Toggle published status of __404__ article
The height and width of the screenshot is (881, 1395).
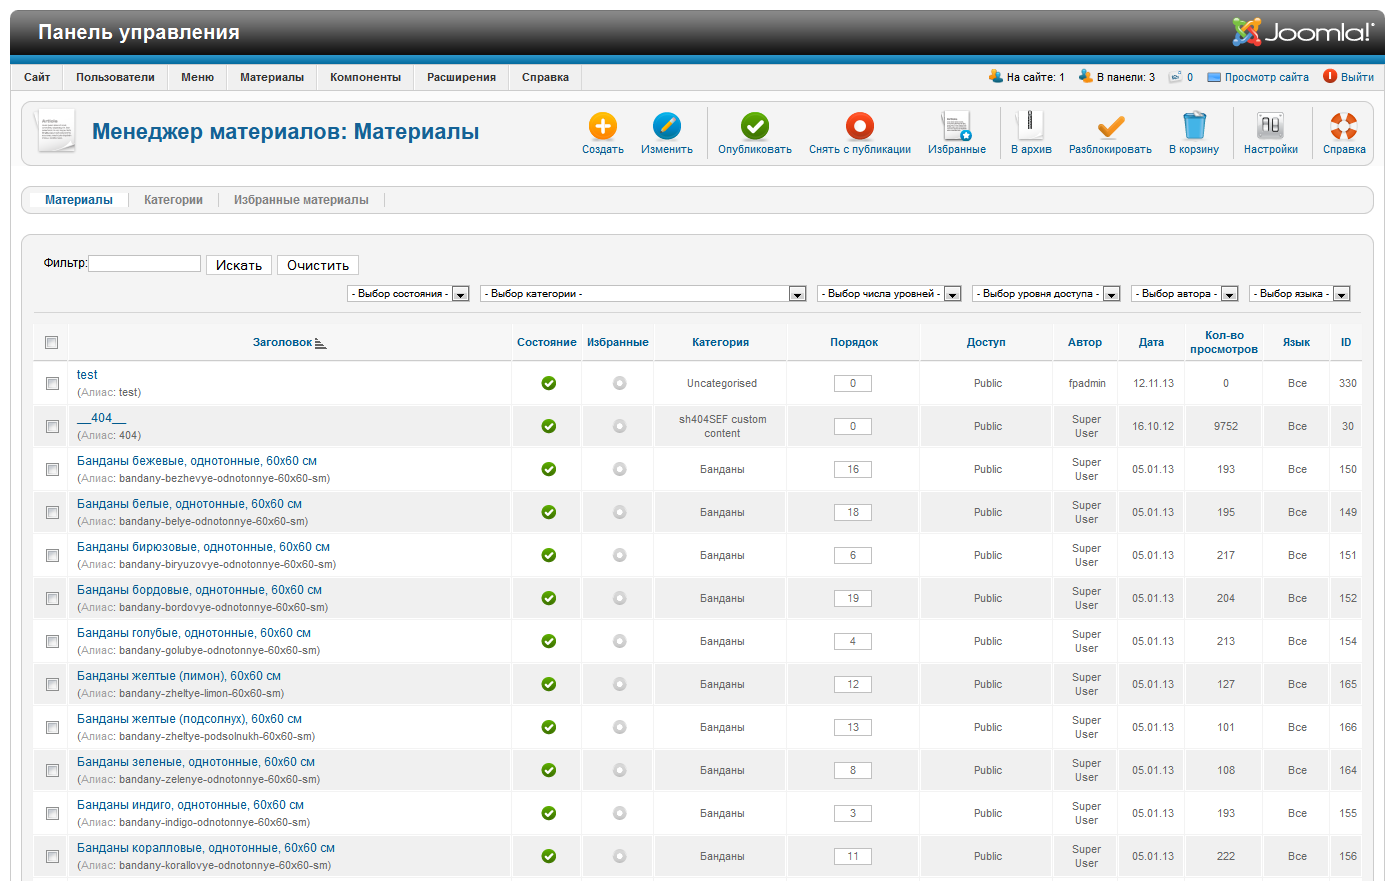point(549,426)
